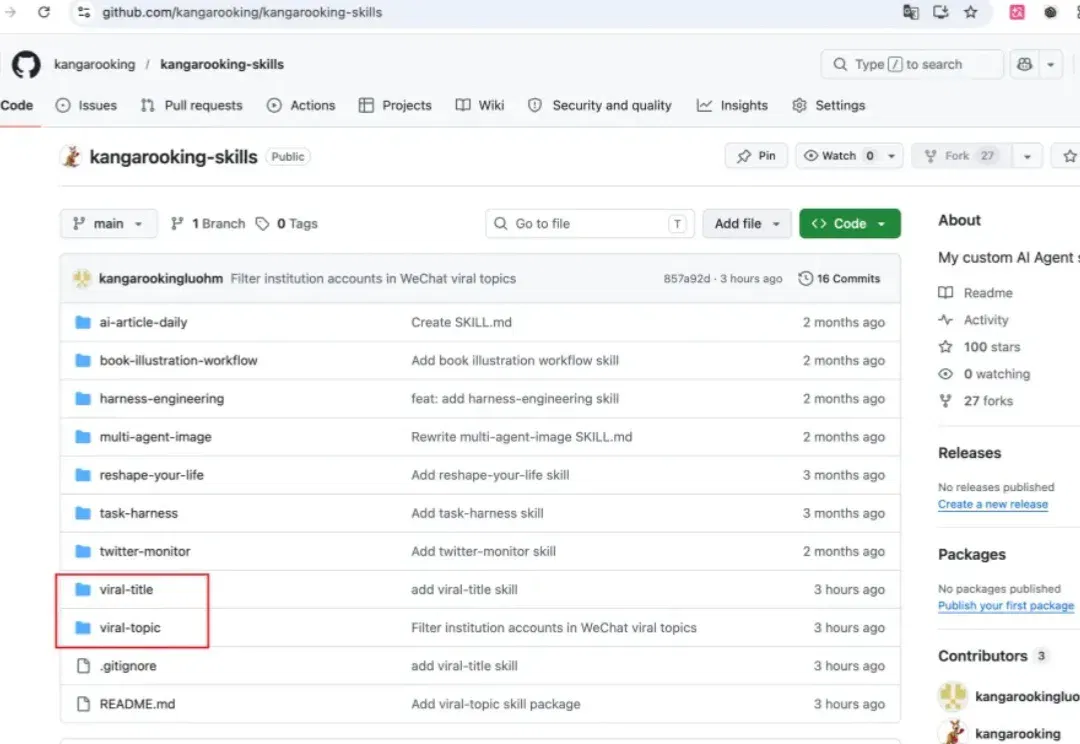View the 16 Commits history
1080x744 pixels.
click(x=839, y=278)
